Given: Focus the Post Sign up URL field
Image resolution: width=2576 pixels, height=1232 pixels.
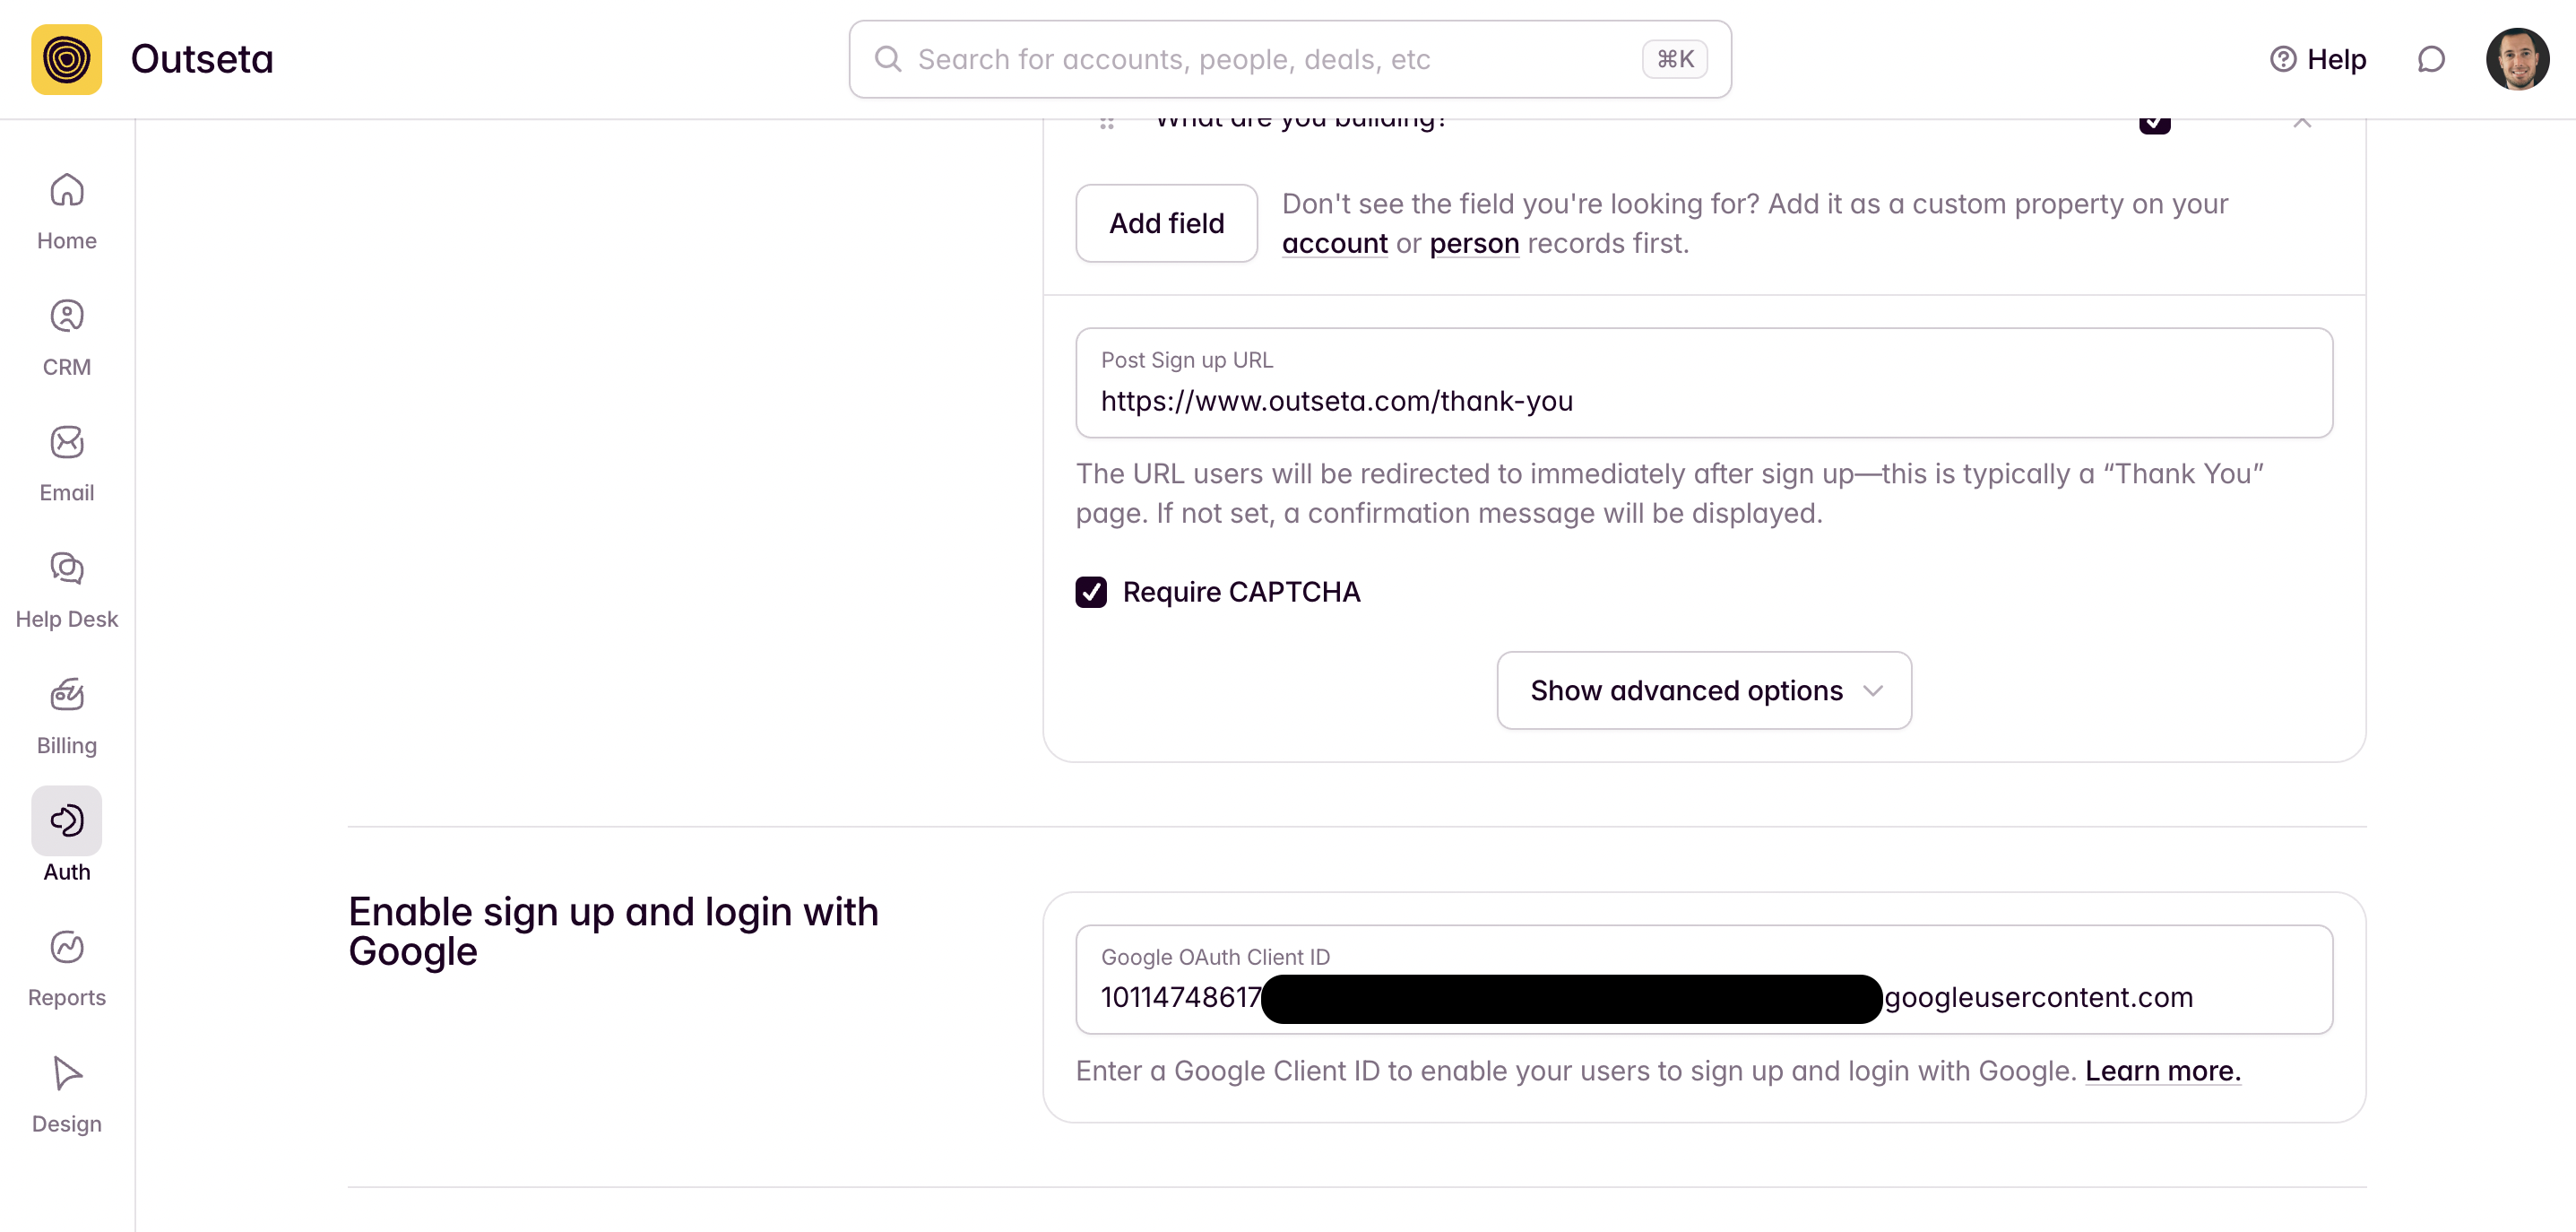Looking at the screenshot, I should (1704, 383).
